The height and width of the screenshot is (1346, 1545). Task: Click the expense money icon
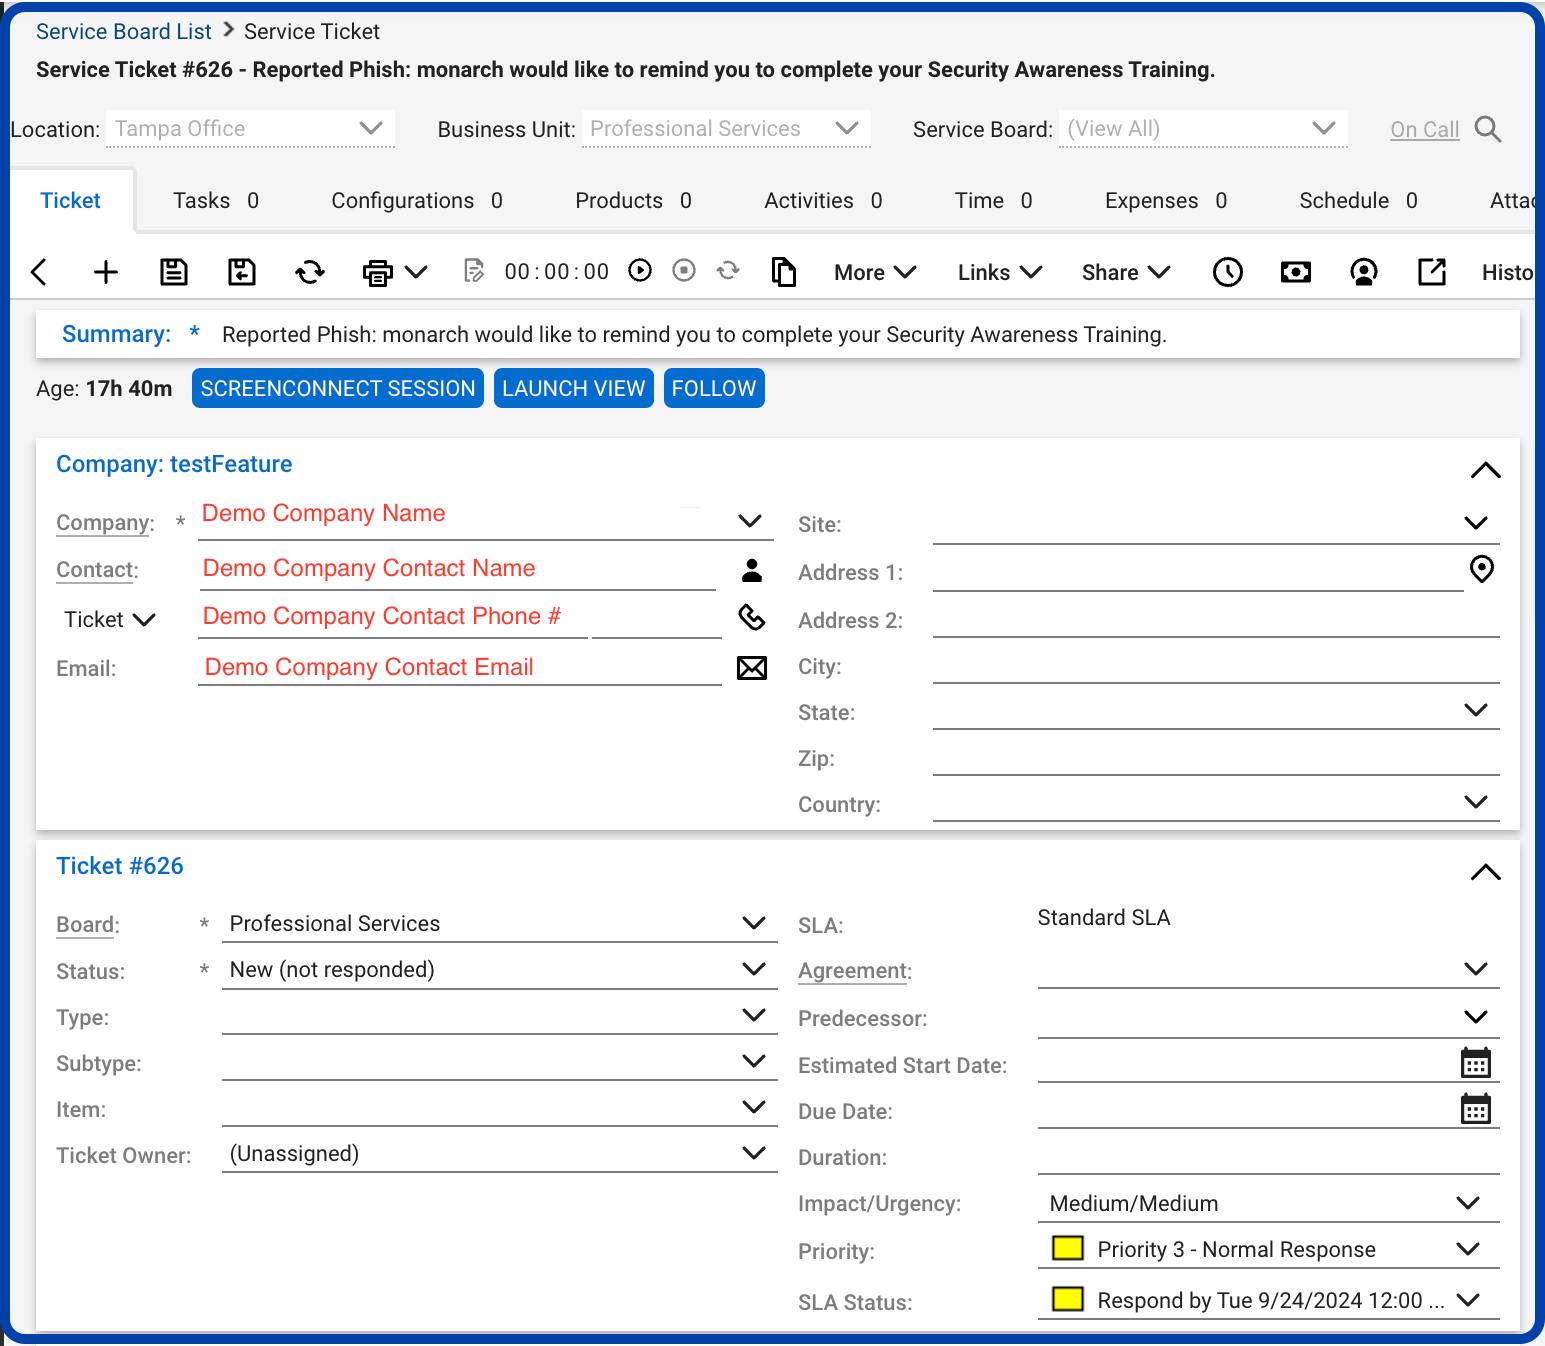[x=1295, y=271]
